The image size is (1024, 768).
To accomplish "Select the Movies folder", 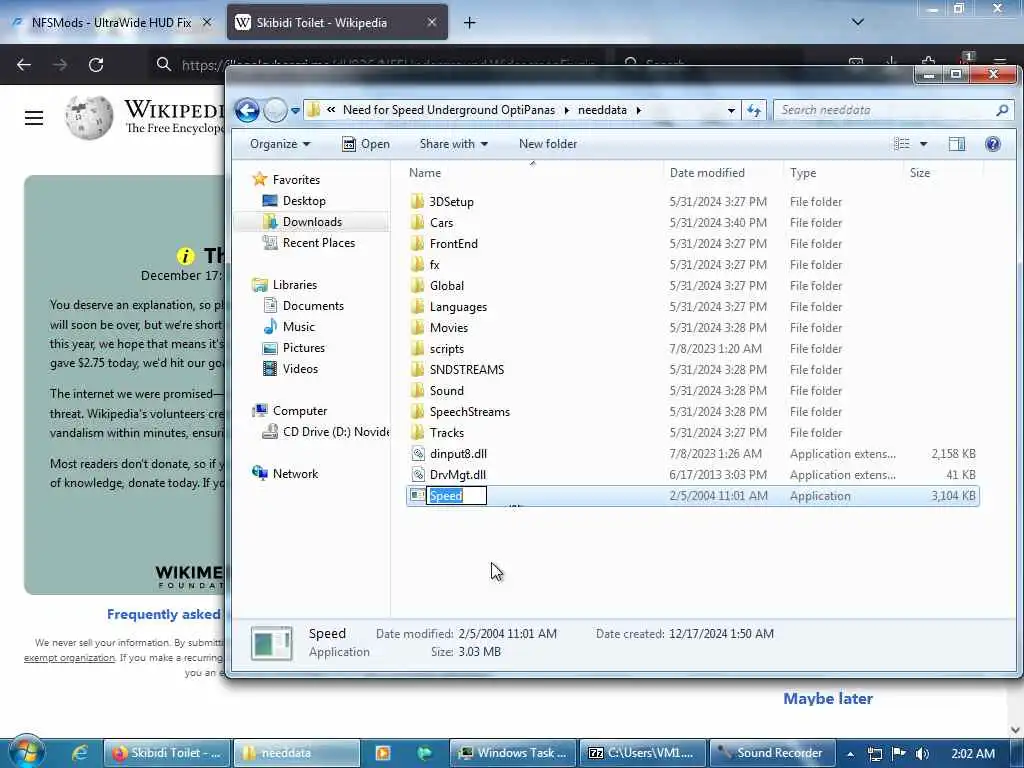I will point(449,327).
